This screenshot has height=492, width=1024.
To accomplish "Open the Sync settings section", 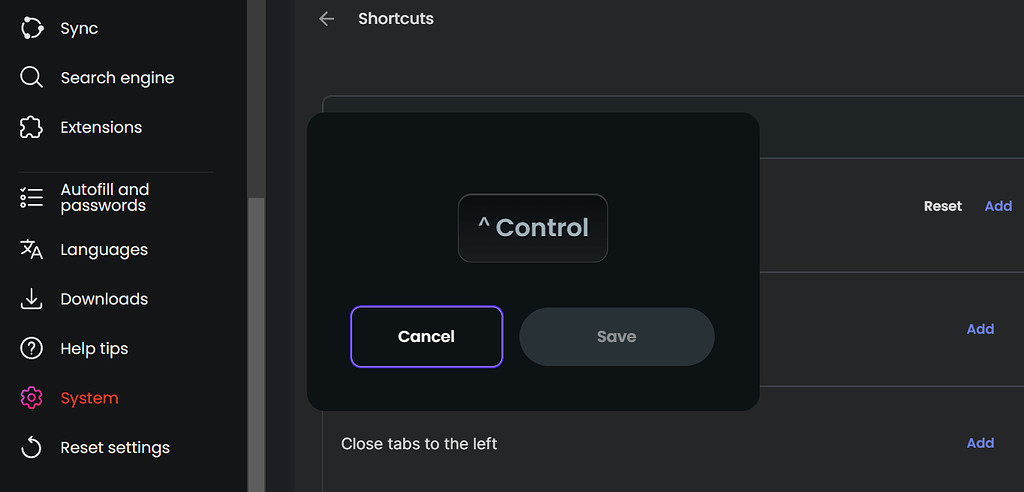I will (x=79, y=28).
